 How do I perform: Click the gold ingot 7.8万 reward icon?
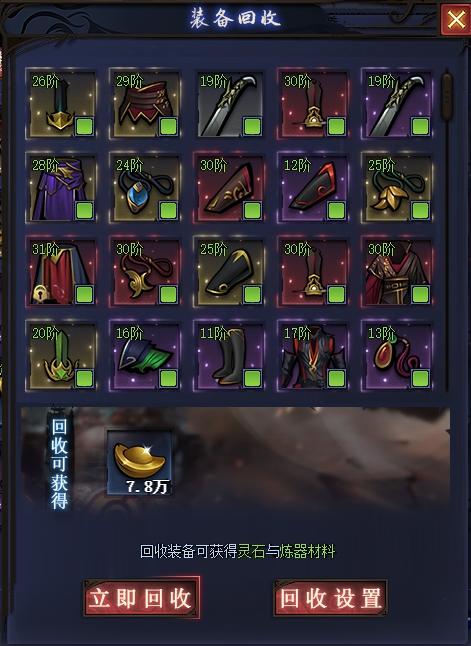(x=139, y=463)
